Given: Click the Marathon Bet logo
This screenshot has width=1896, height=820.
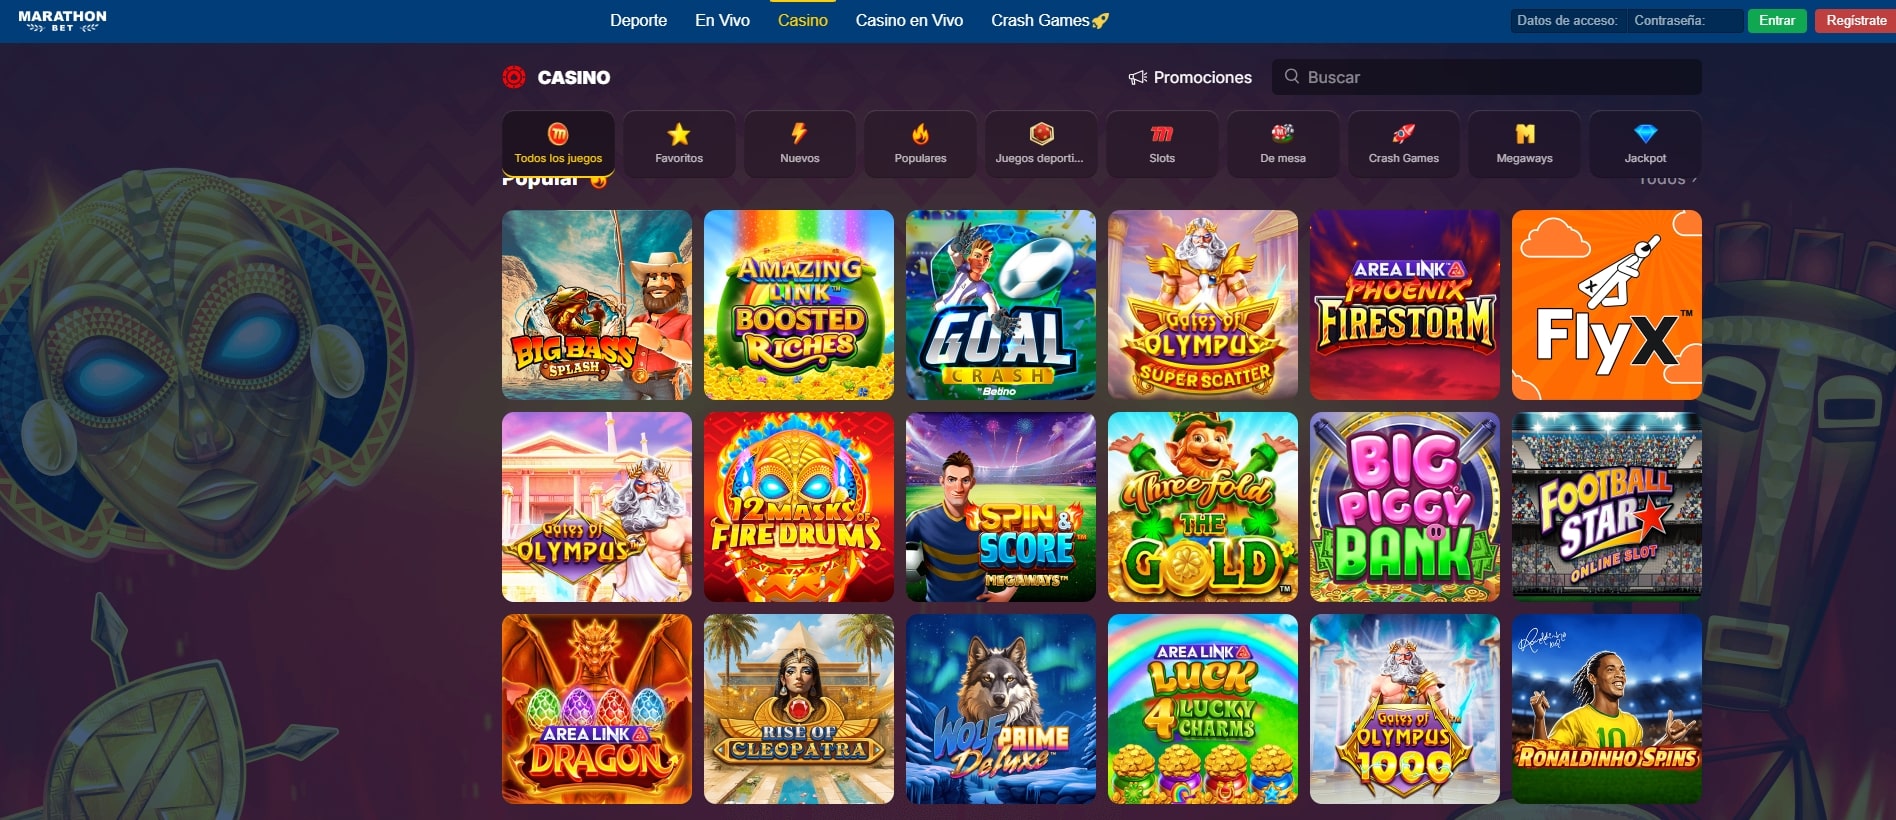Looking at the screenshot, I should [x=62, y=21].
